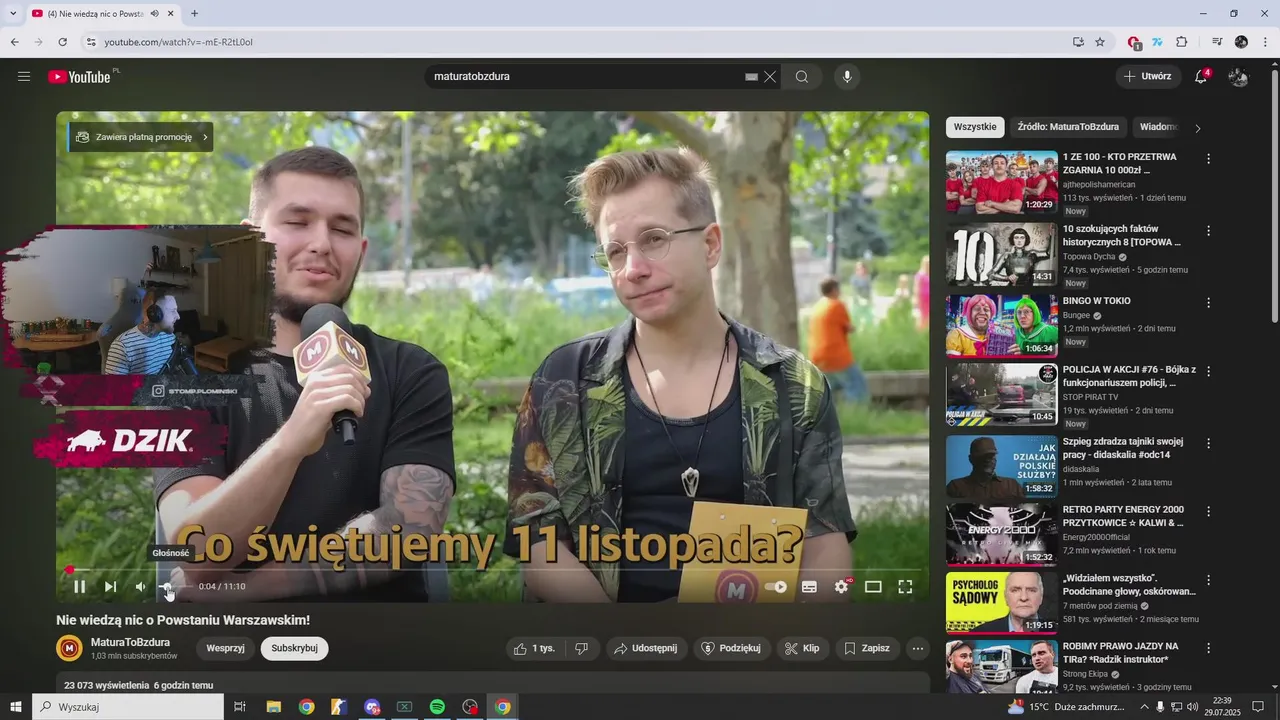This screenshot has width=1280, height=720.
Task: Show more filter chips with arrow
Action: [1198, 128]
